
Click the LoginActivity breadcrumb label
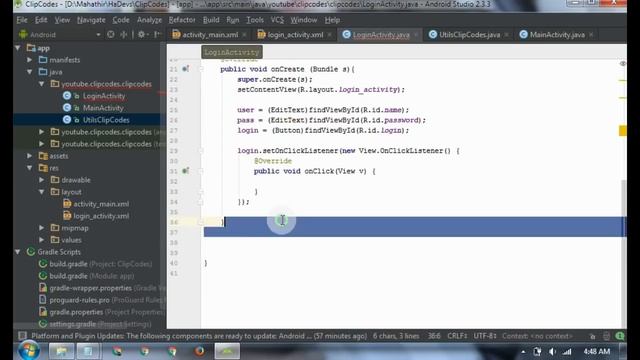pyautogui.click(x=232, y=52)
